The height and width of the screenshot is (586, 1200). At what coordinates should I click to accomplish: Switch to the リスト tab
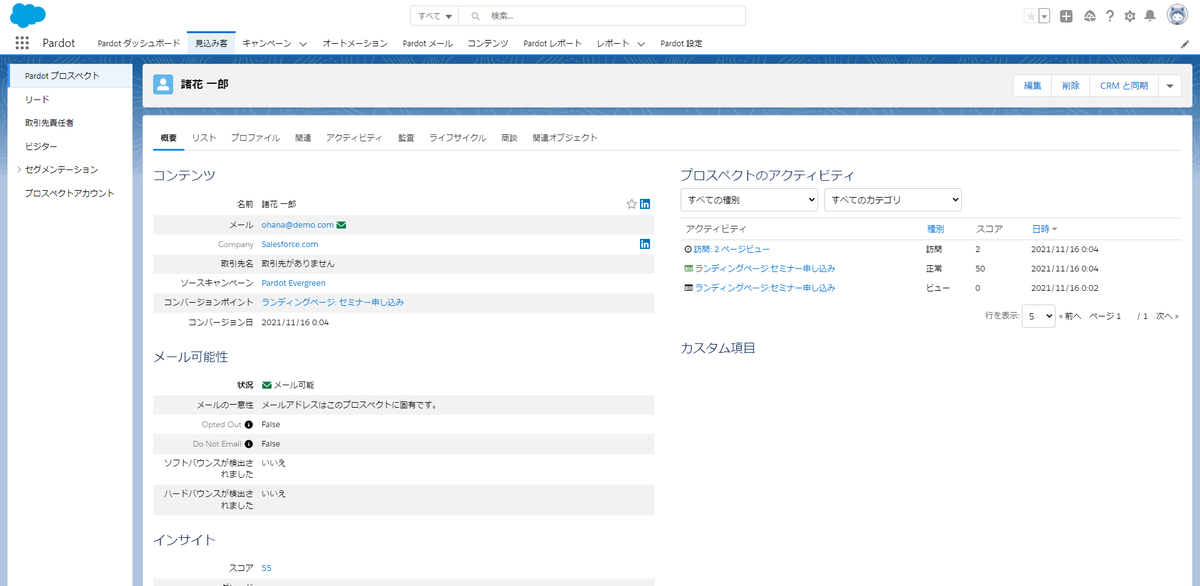[204, 138]
